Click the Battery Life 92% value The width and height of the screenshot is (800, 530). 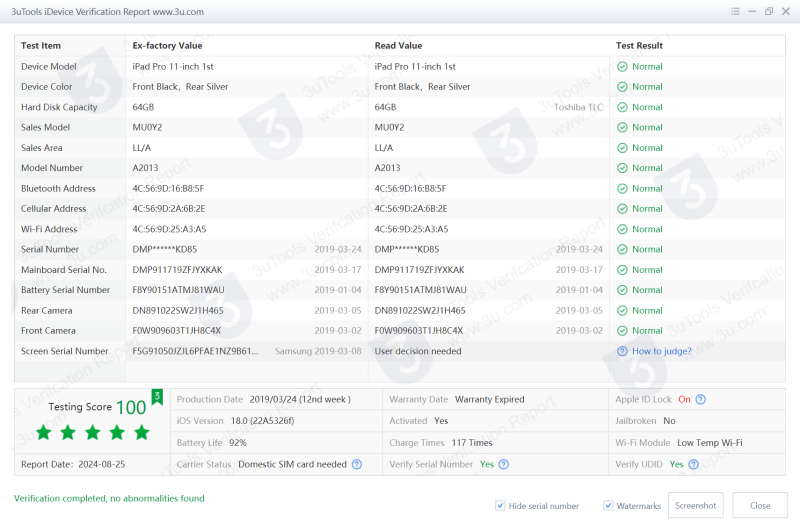click(238, 443)
